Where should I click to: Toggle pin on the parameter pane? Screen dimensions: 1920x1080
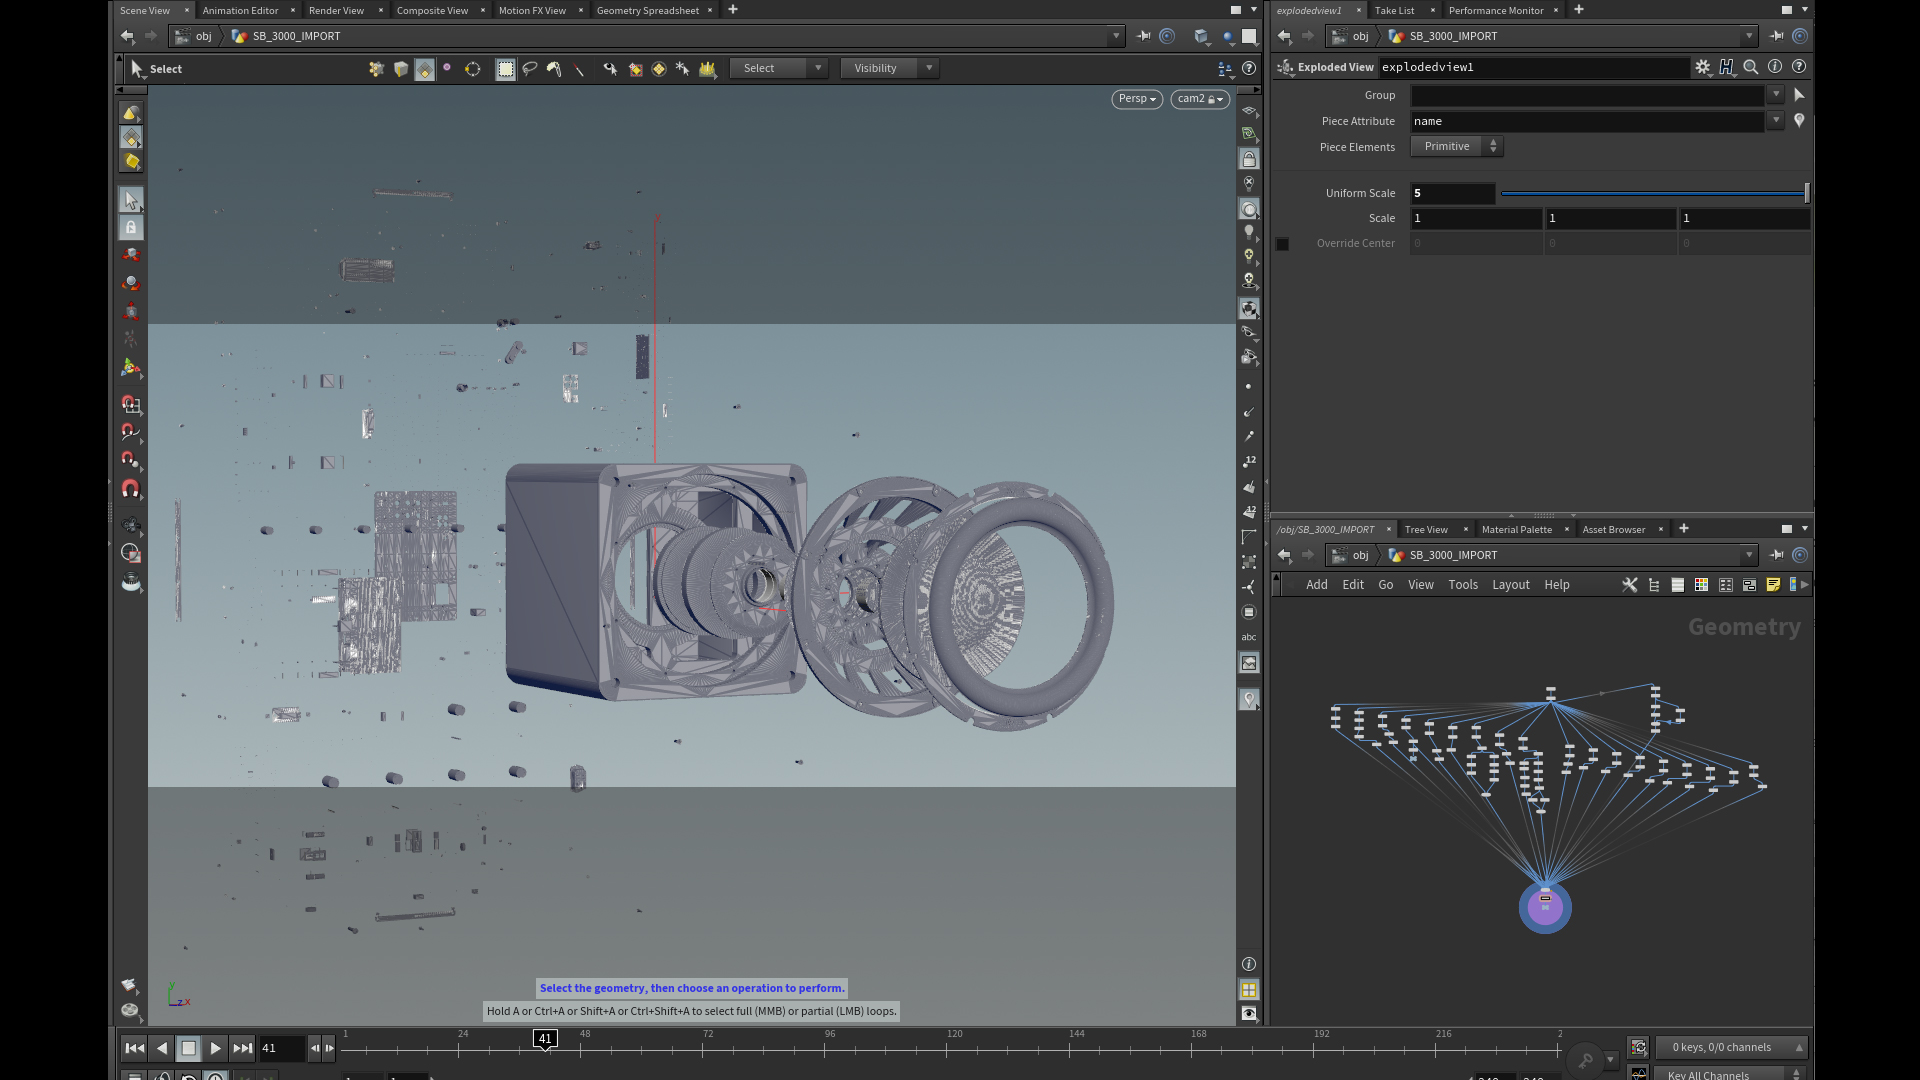pyautogui.click(x=1776, y=36)
